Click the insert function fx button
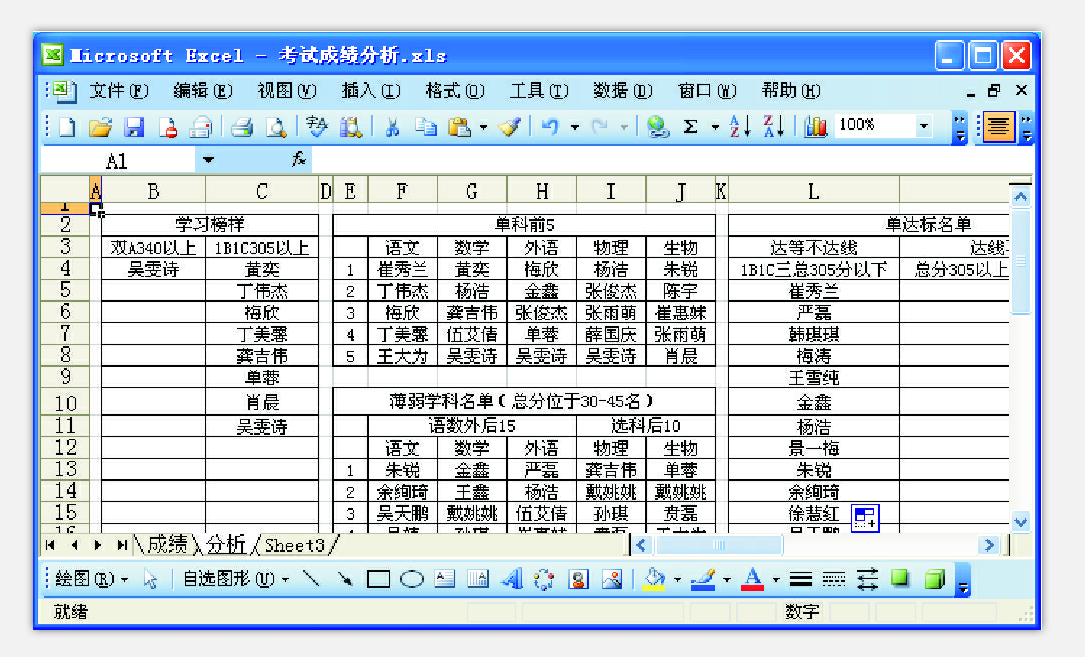 tap(298, 160)
